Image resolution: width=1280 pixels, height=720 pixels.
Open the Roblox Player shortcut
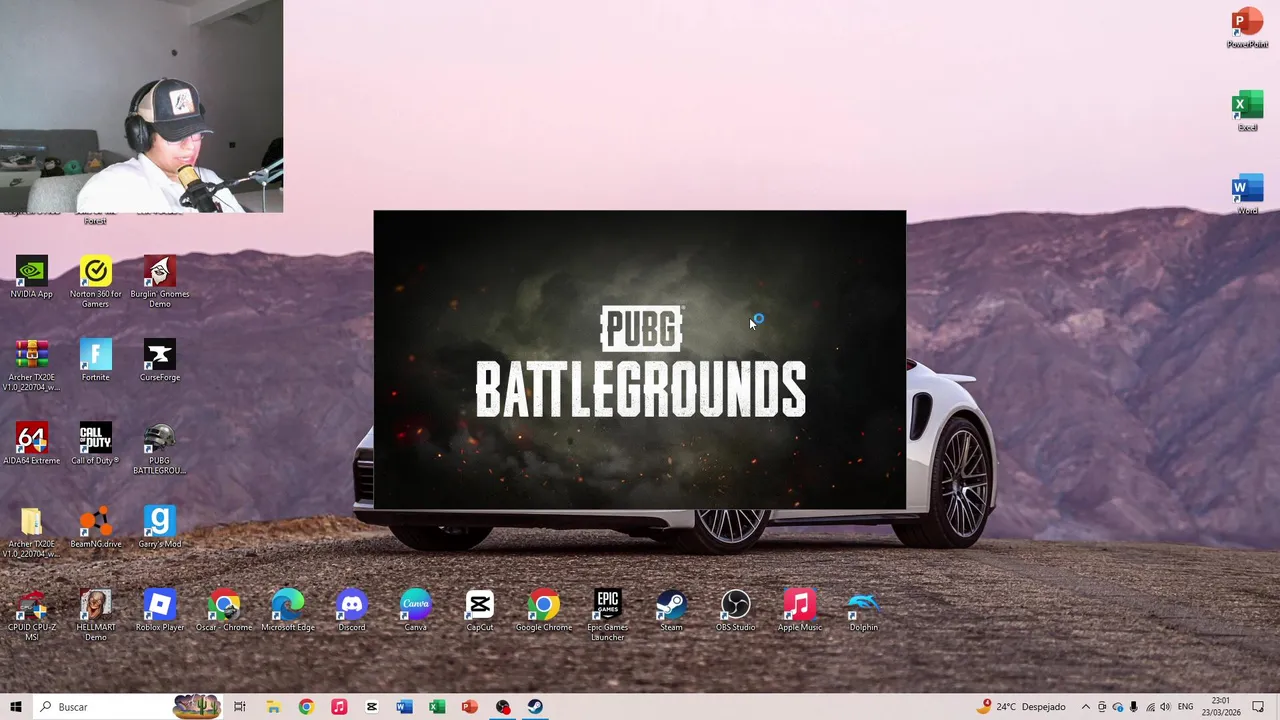(159, 611)
